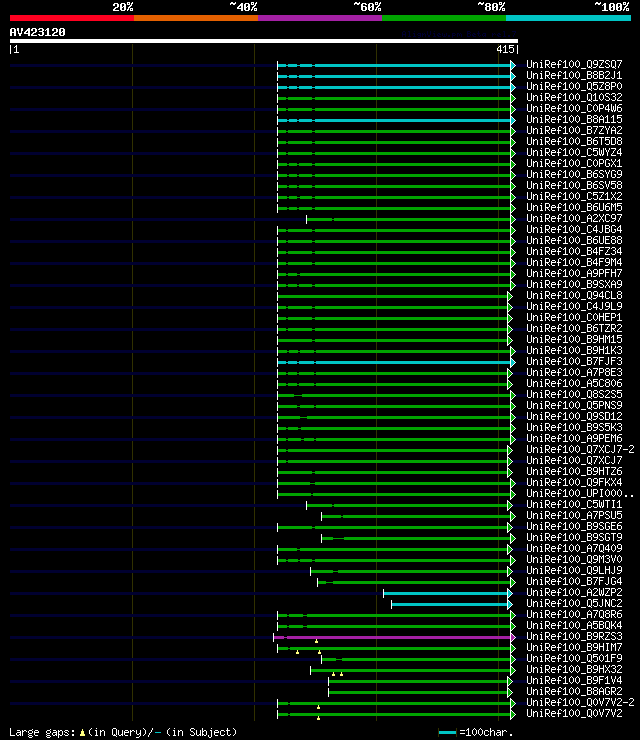
Task: Click the purple alignment bar for B9RZS3
Action: click(394, 638)
